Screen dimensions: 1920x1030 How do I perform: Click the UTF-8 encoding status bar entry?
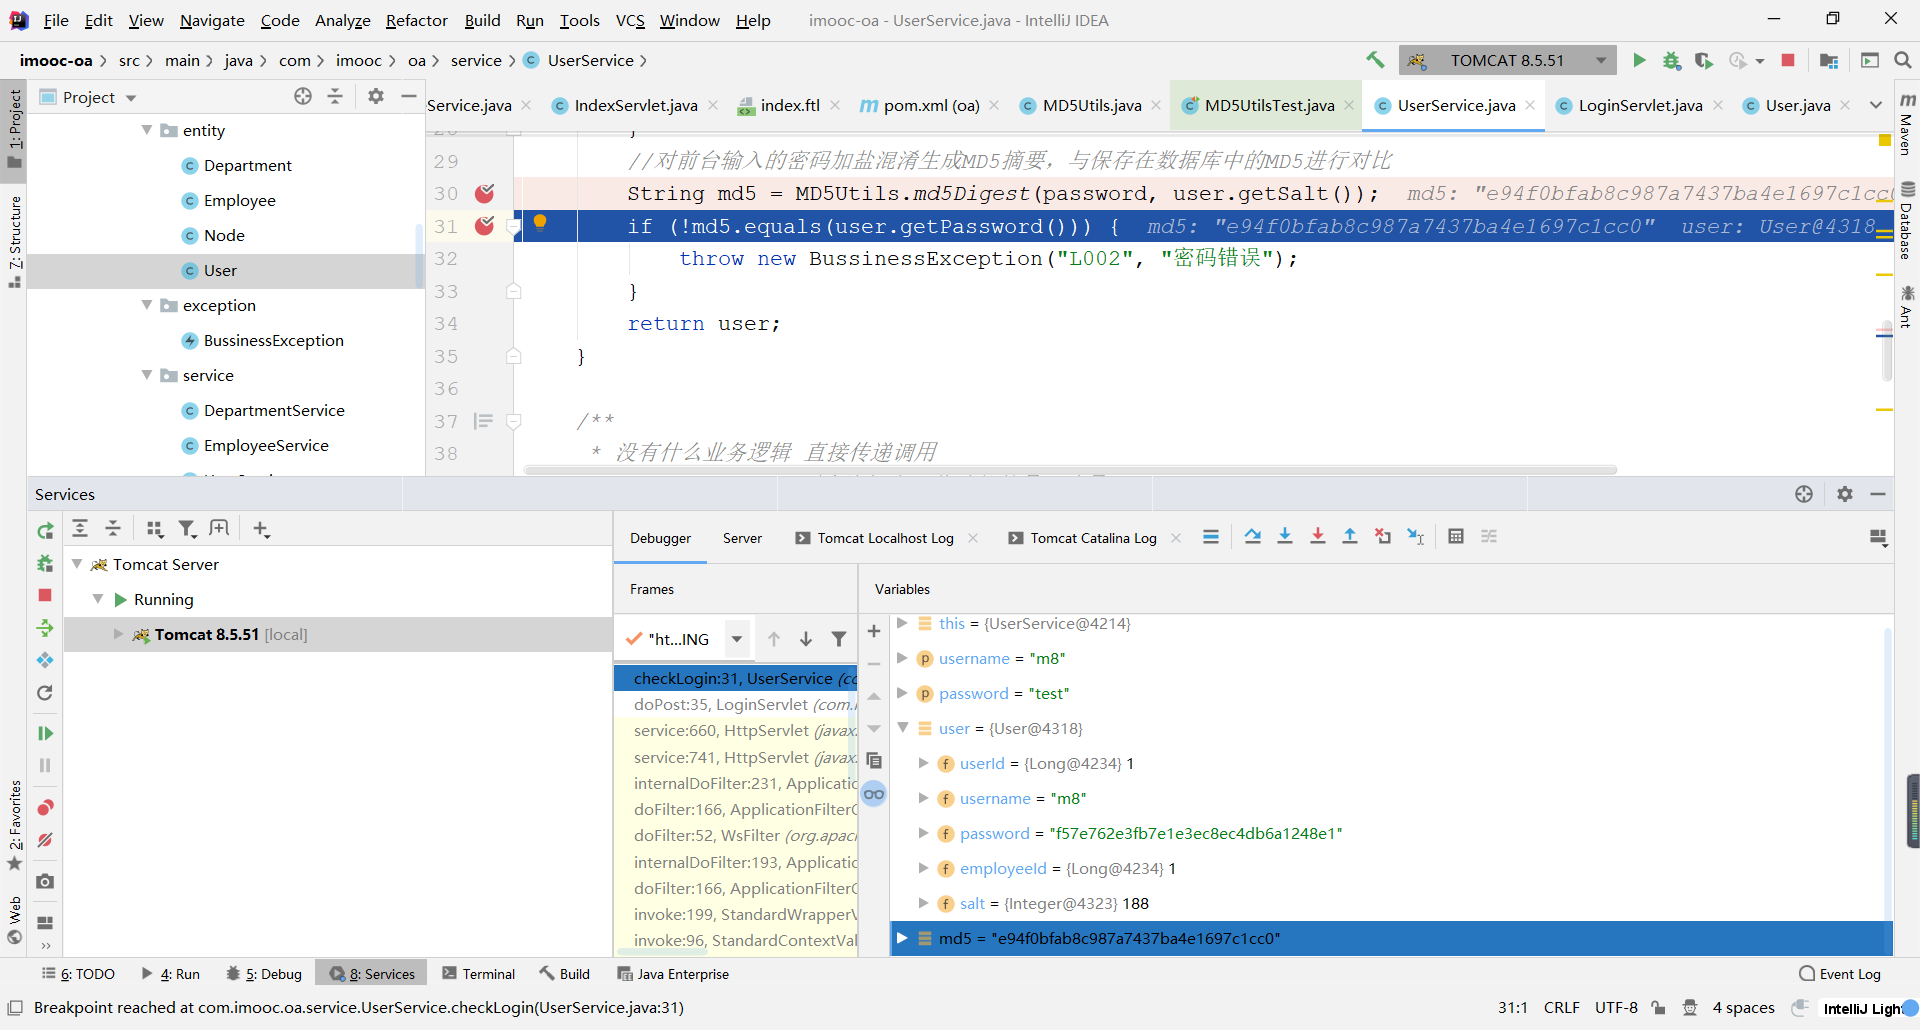click(1616, 1007)
